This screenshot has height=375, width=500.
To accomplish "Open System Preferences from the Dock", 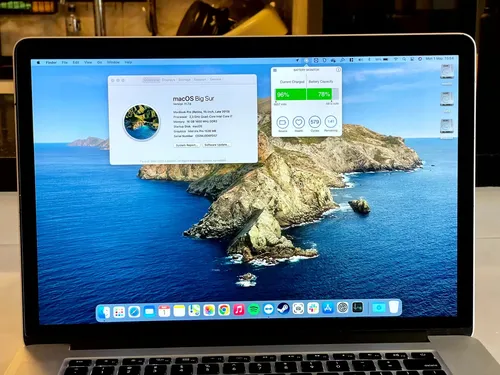I will tap(342, 308).
